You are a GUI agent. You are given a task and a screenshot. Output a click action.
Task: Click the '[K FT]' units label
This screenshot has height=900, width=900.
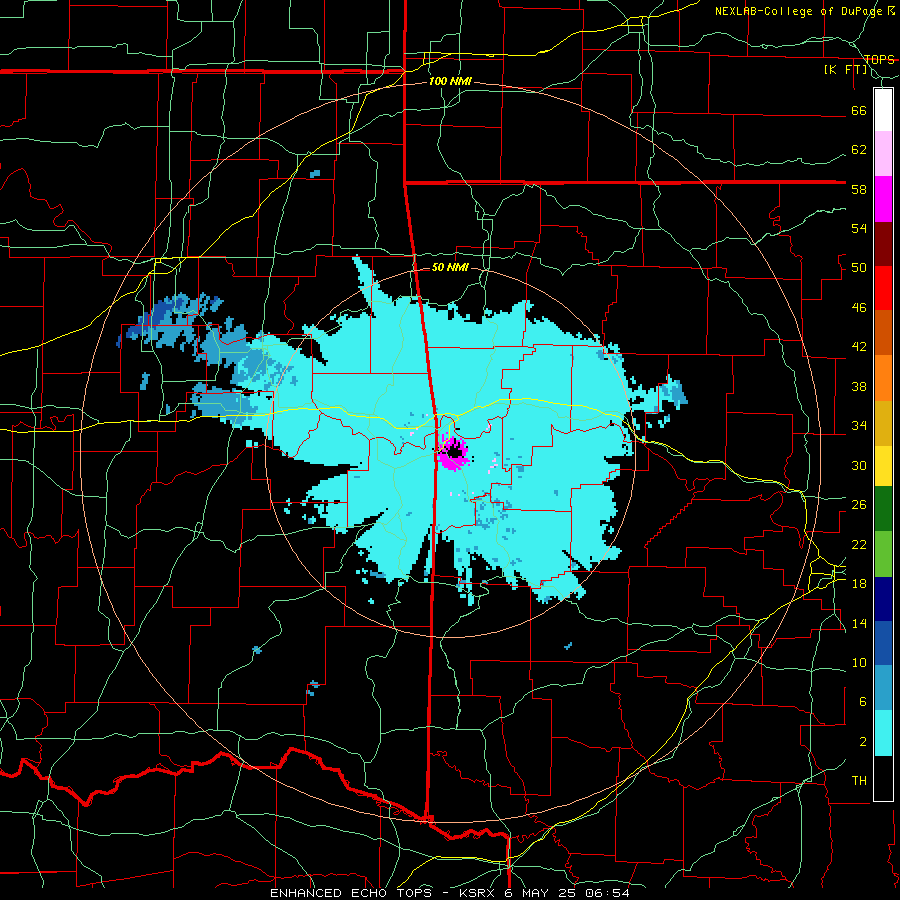[x=846, y=69]
